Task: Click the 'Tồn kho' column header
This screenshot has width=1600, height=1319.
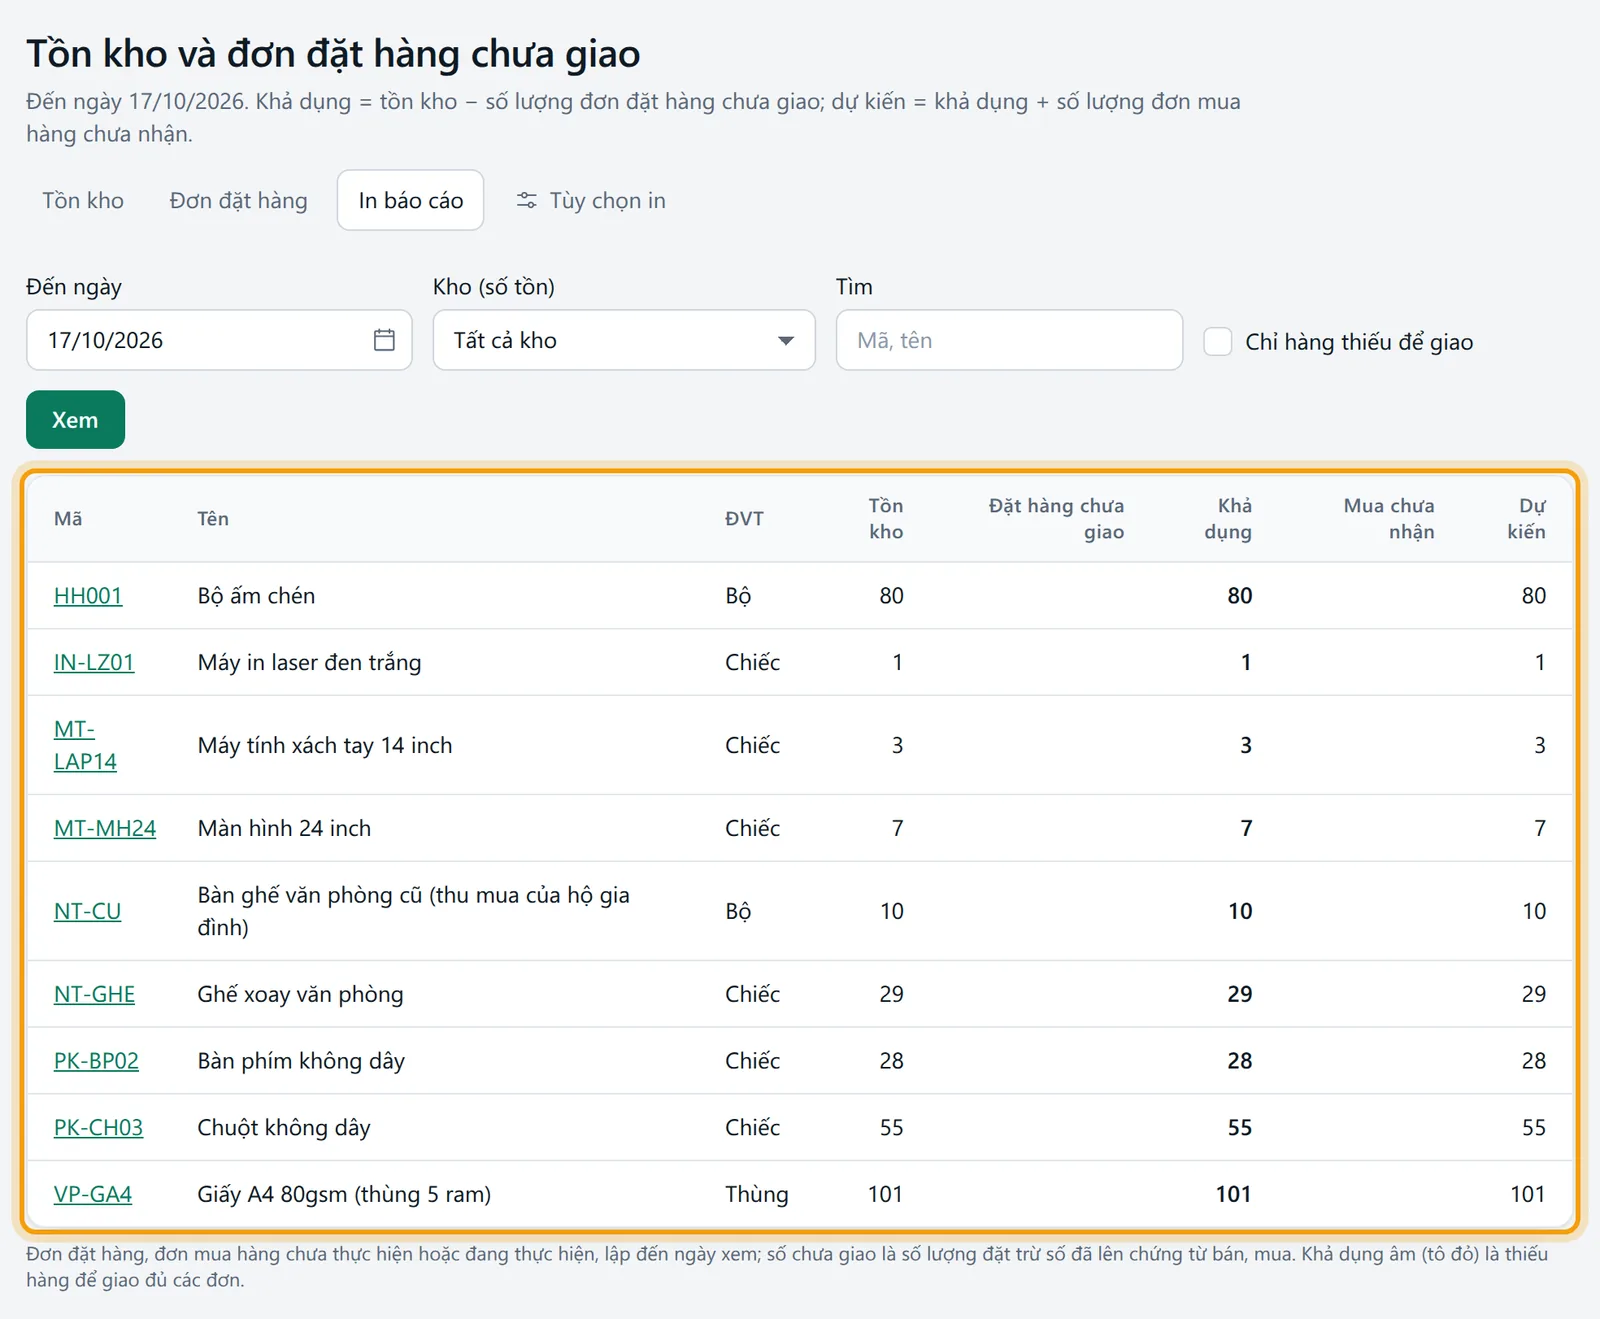Action: [885, 519]
